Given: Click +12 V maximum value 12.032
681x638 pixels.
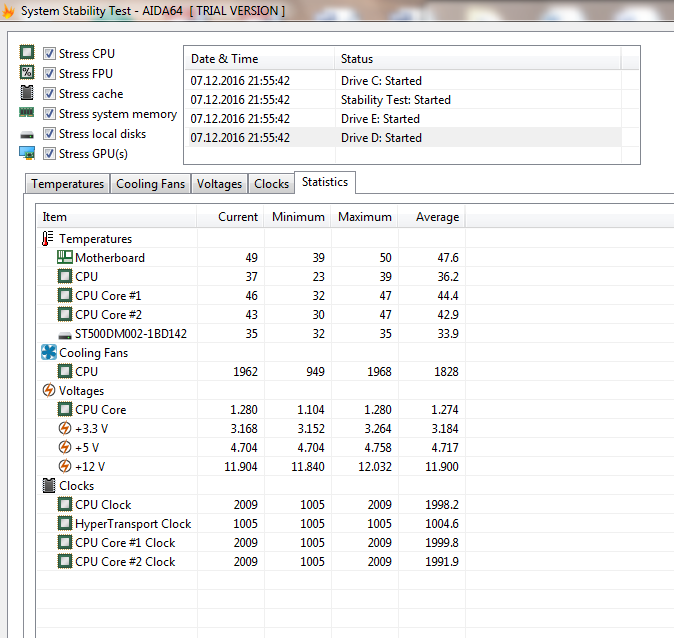Looking at the screenshot, I should [x=375, y=466].
